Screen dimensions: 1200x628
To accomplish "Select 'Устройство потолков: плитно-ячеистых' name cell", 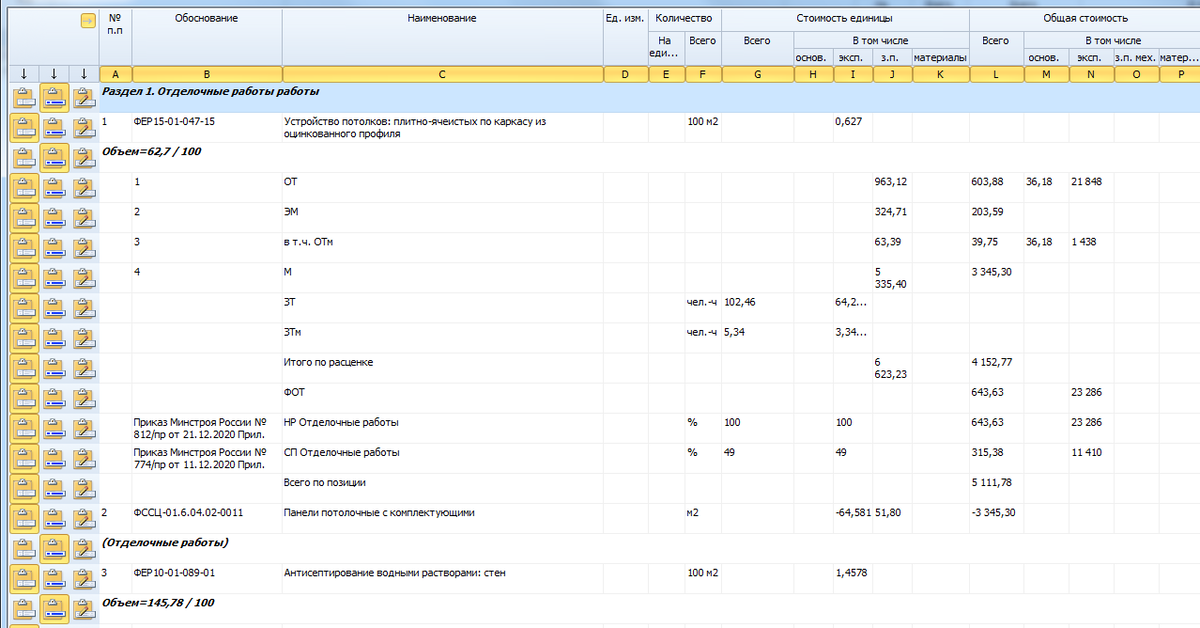I will pyautogui.click(x=443, y=128).
